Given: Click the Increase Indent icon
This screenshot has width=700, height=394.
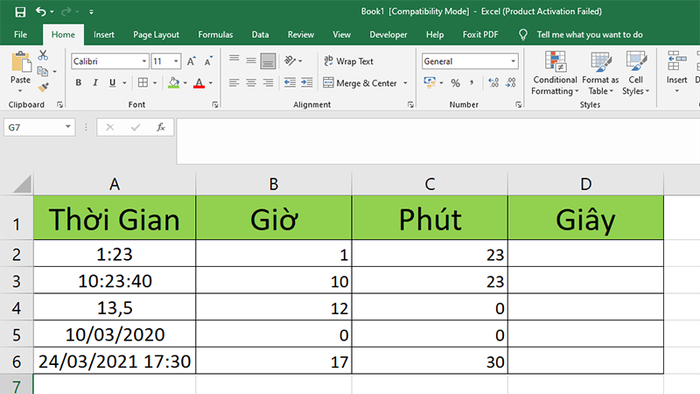Looking at the screenshot, I should click(x=307, y=83).
